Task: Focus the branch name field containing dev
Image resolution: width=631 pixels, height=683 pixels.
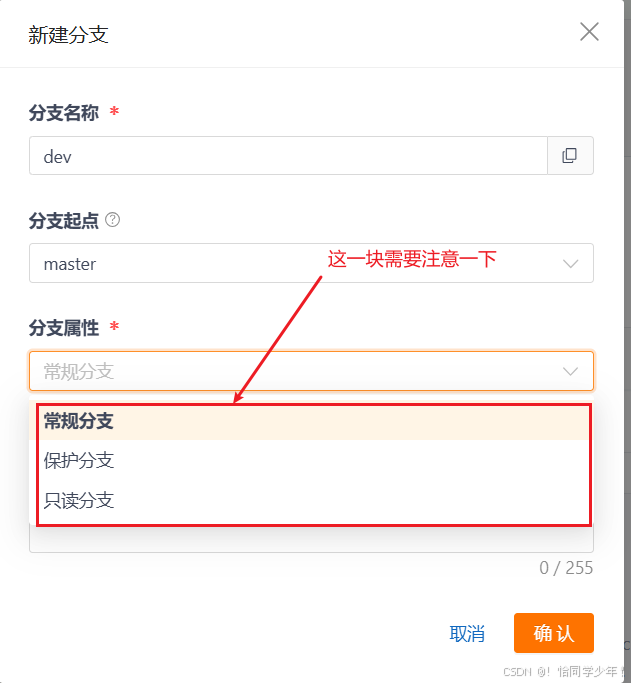Action: pyautogui.click(x=288, y=156)
